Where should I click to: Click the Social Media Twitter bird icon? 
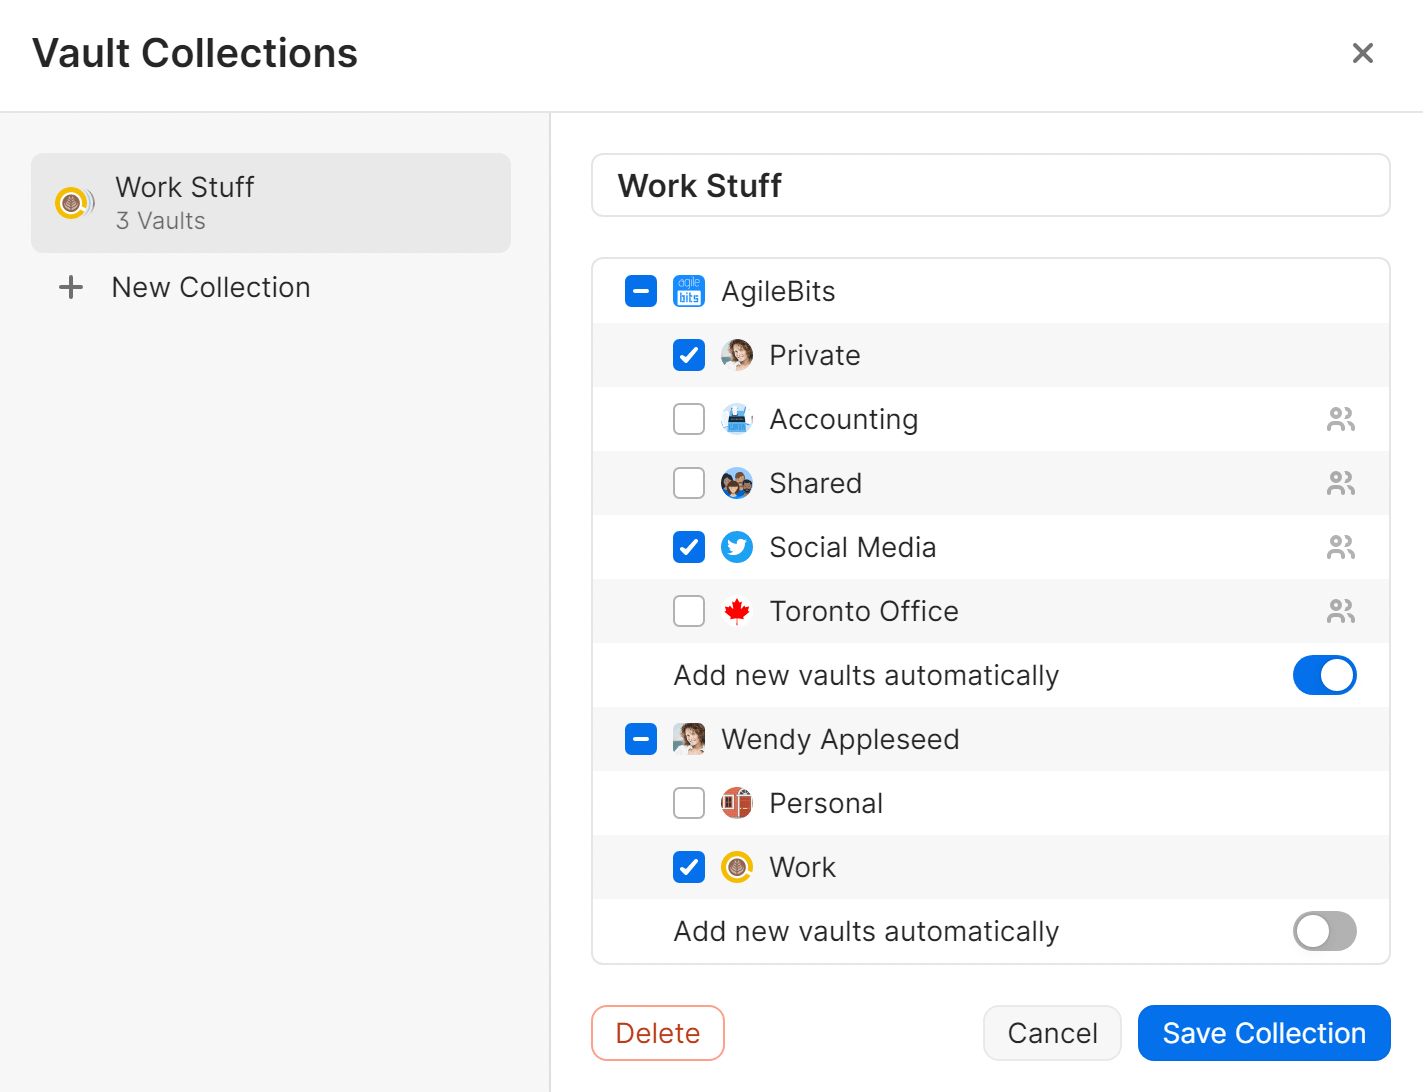[x=737, y=547]
